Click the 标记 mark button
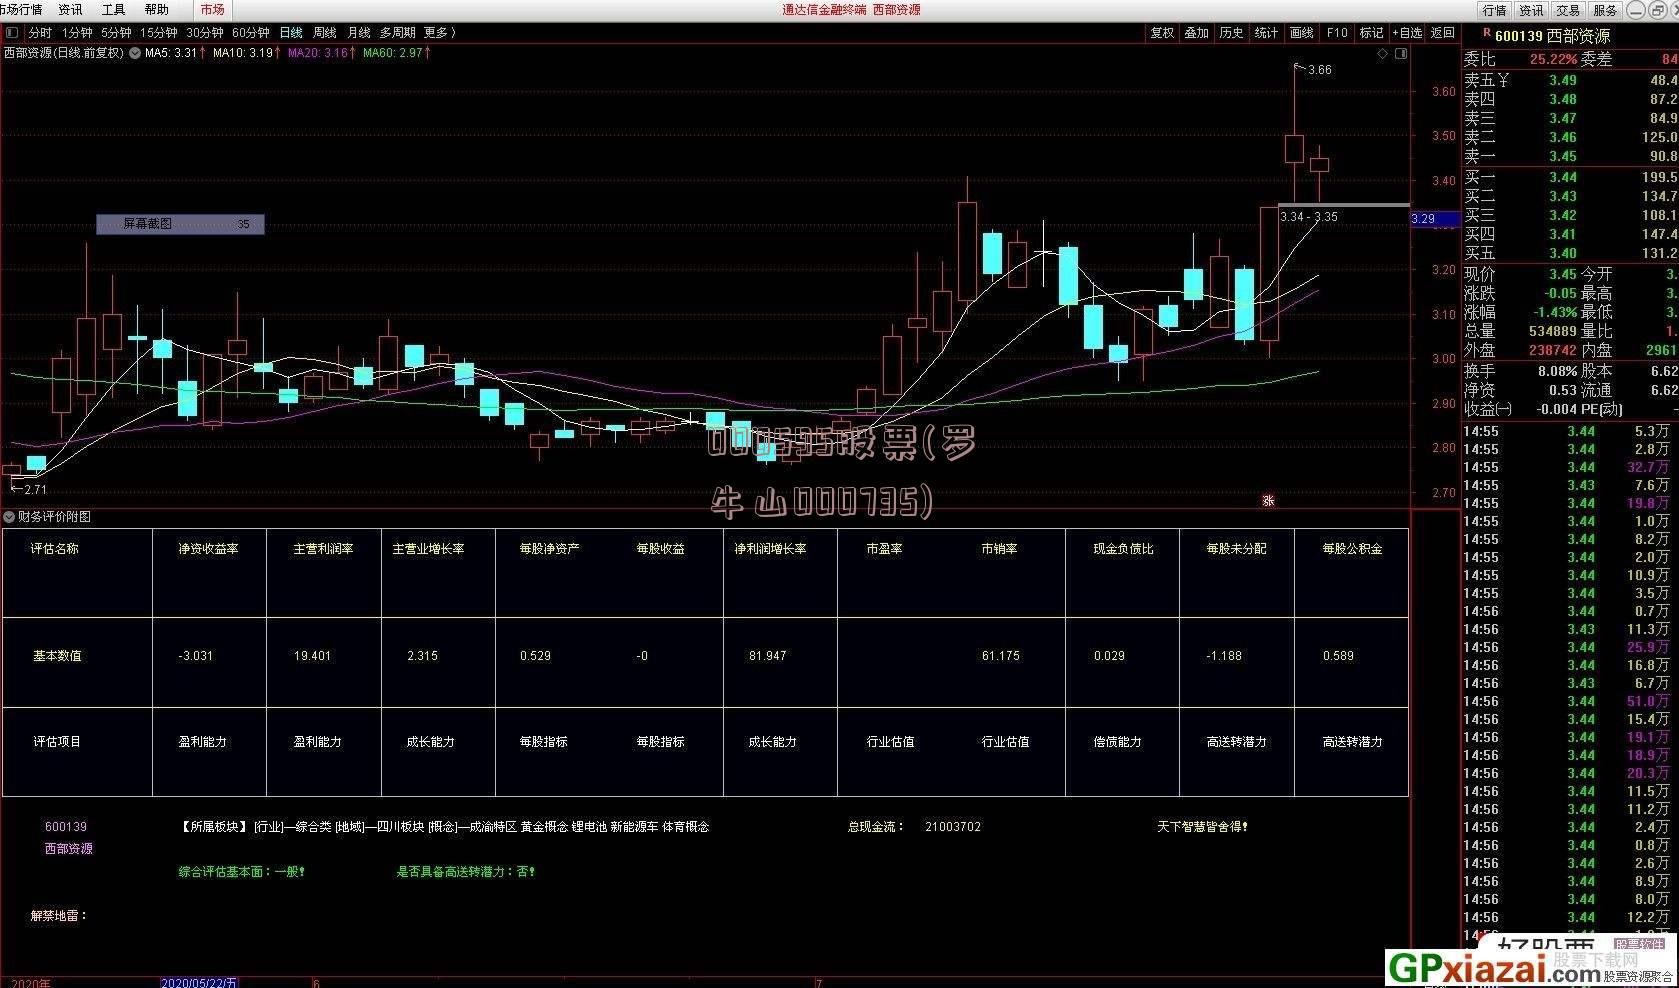The height and width of the screenshot is (988, 1679). (1371, 33)
